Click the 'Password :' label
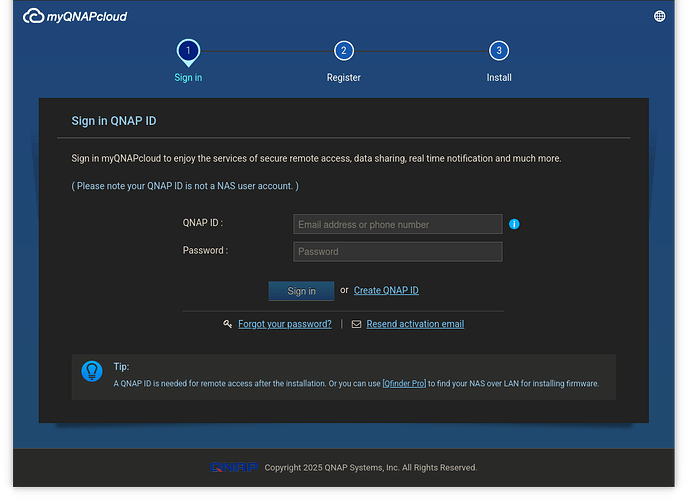687x500 pixels. [x=205, y=250]
